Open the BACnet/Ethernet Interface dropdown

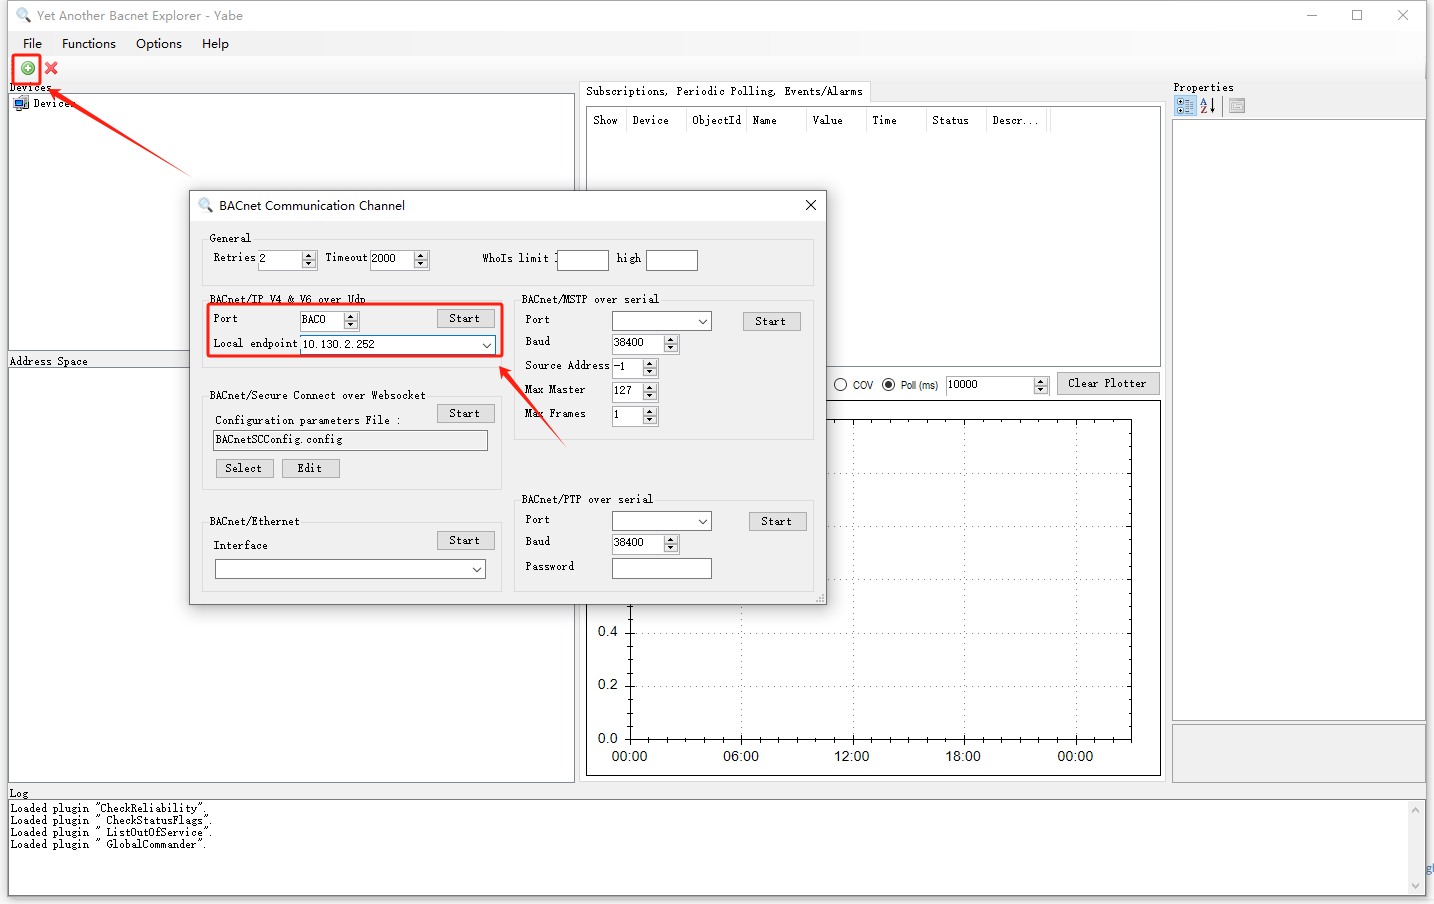point(477,569)
